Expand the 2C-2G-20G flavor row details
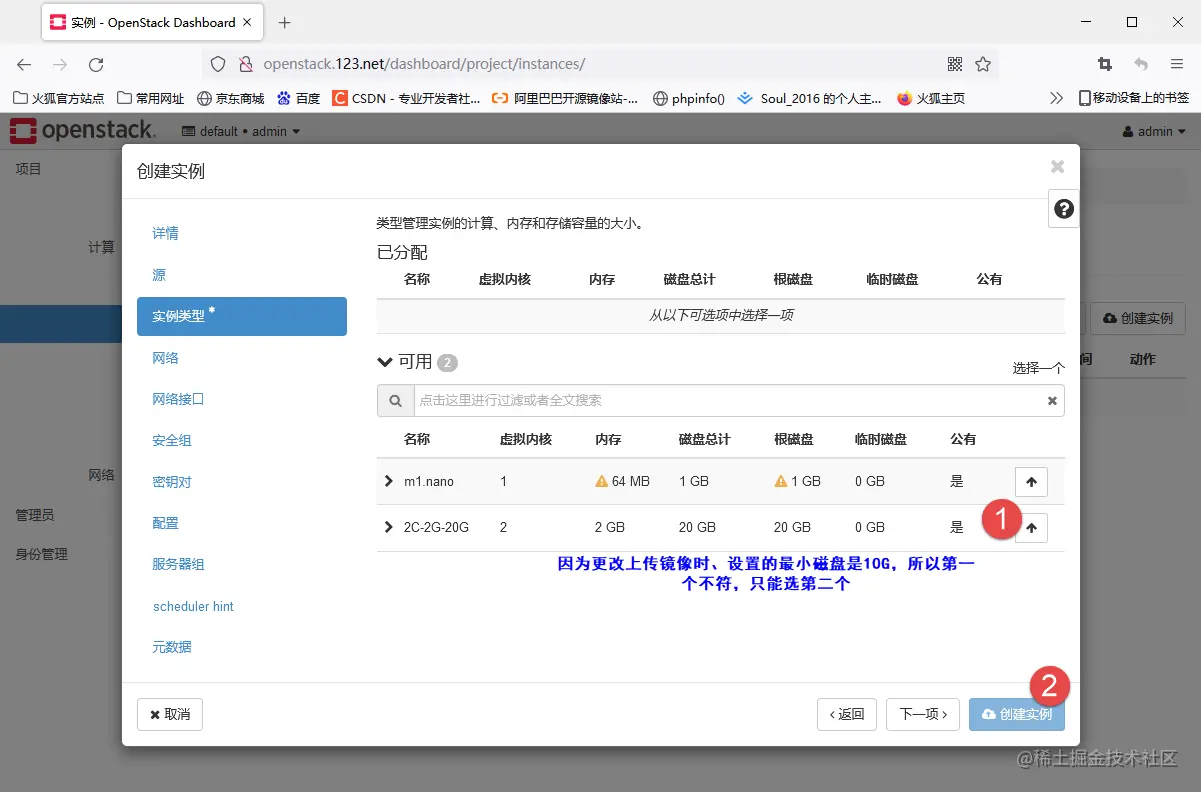This screenshot has width=1201, height=792. pyautogui.click(x=388, y=527)
